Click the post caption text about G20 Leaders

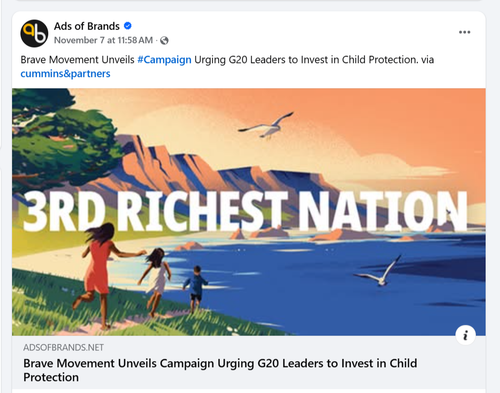227,67
